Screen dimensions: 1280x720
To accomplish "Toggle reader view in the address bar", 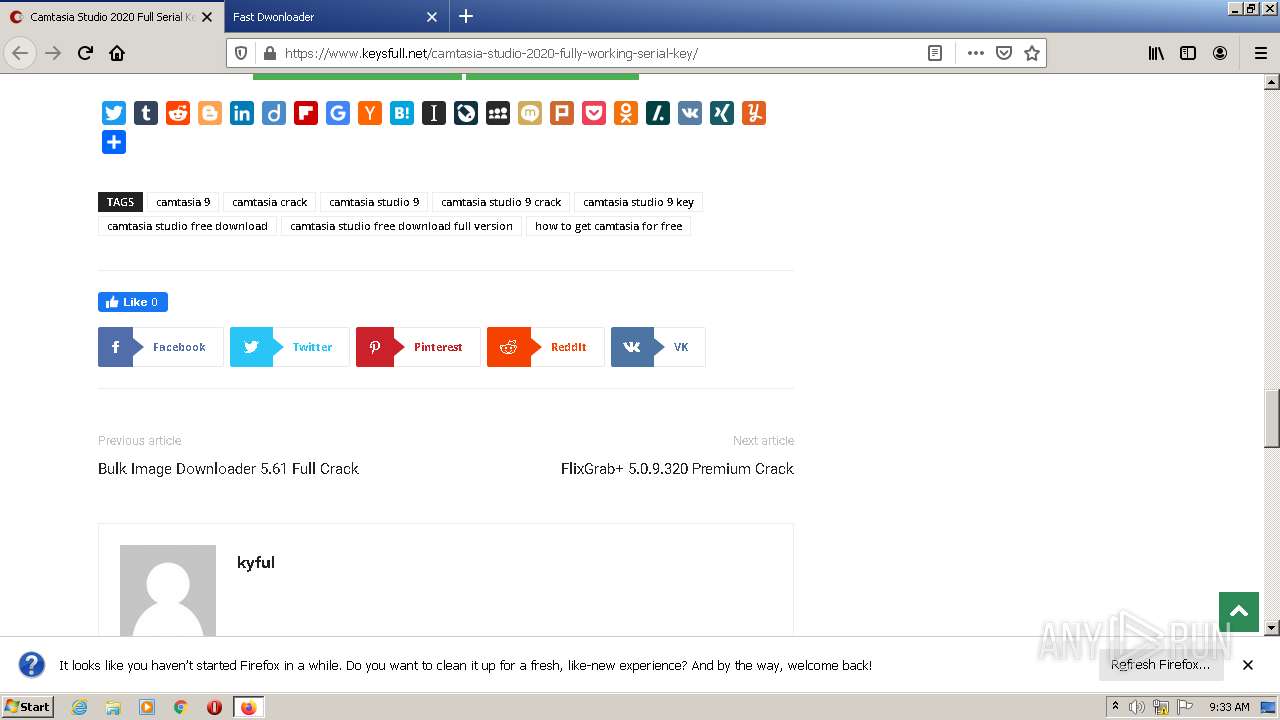I will click(935, 53).
